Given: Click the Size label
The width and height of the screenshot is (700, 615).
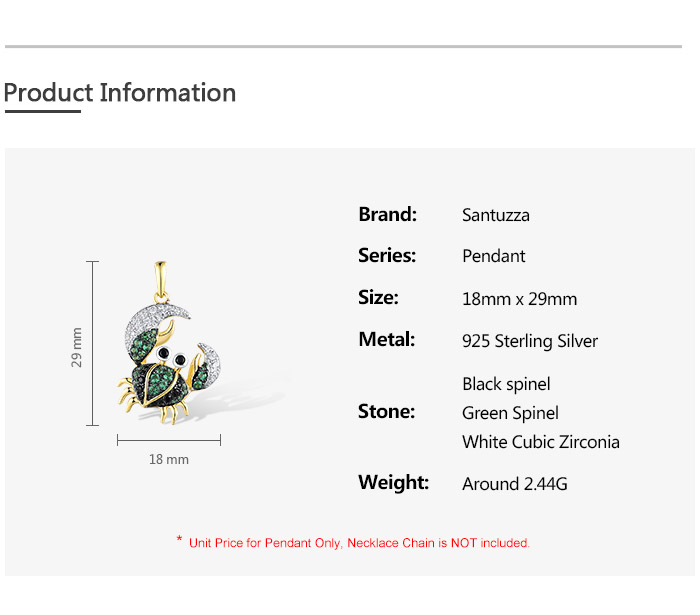Looking at the screenshot, I should [378, 297].
